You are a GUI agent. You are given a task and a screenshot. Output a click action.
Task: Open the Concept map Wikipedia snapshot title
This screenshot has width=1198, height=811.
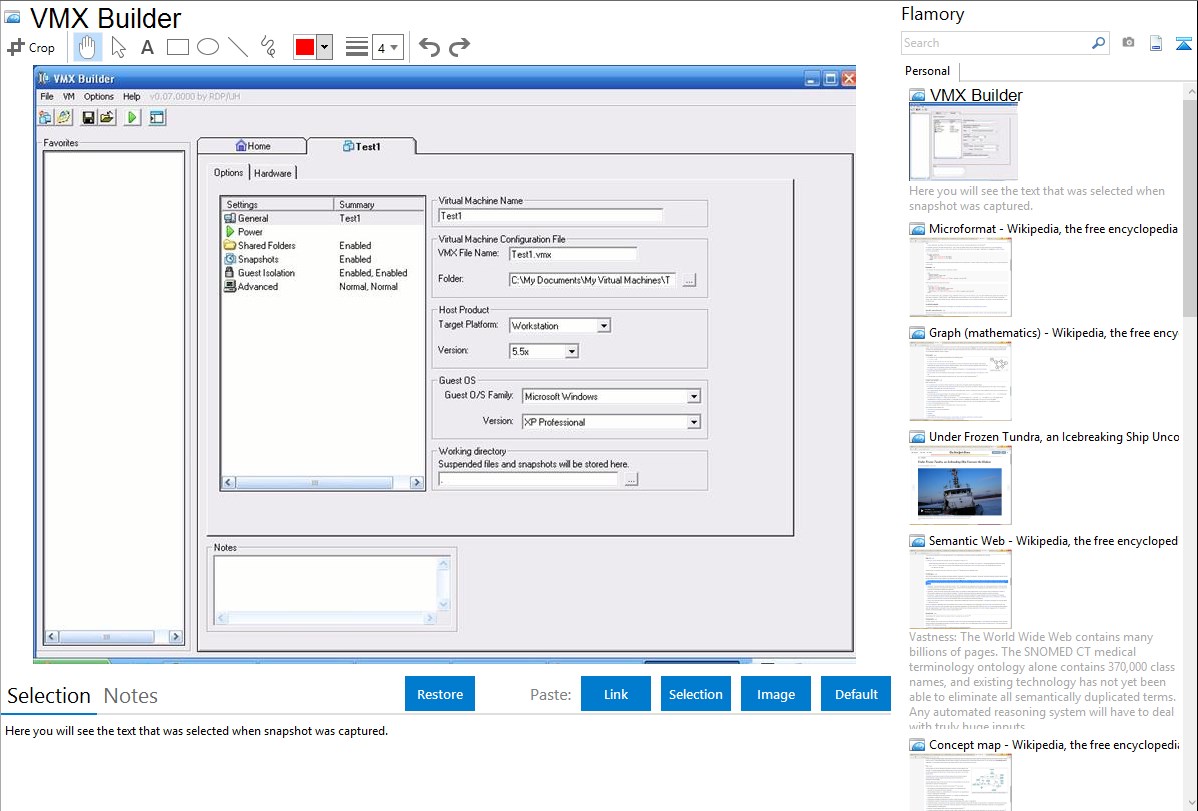[1053, 745]
